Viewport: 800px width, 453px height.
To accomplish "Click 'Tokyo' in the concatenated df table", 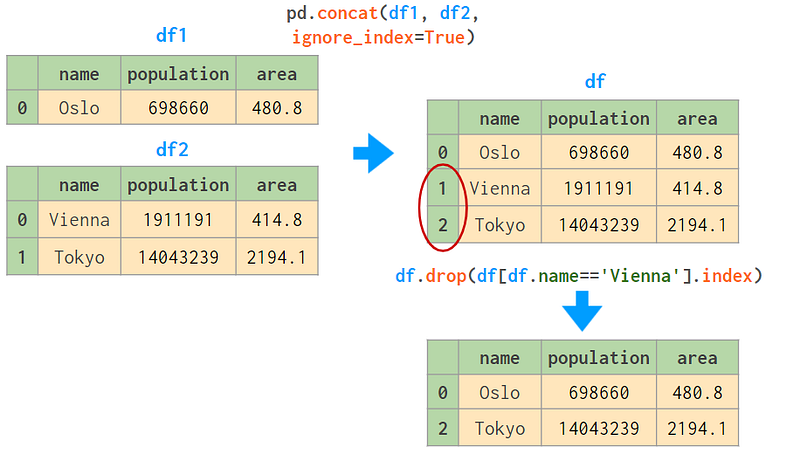I will (x=499, y=224).
